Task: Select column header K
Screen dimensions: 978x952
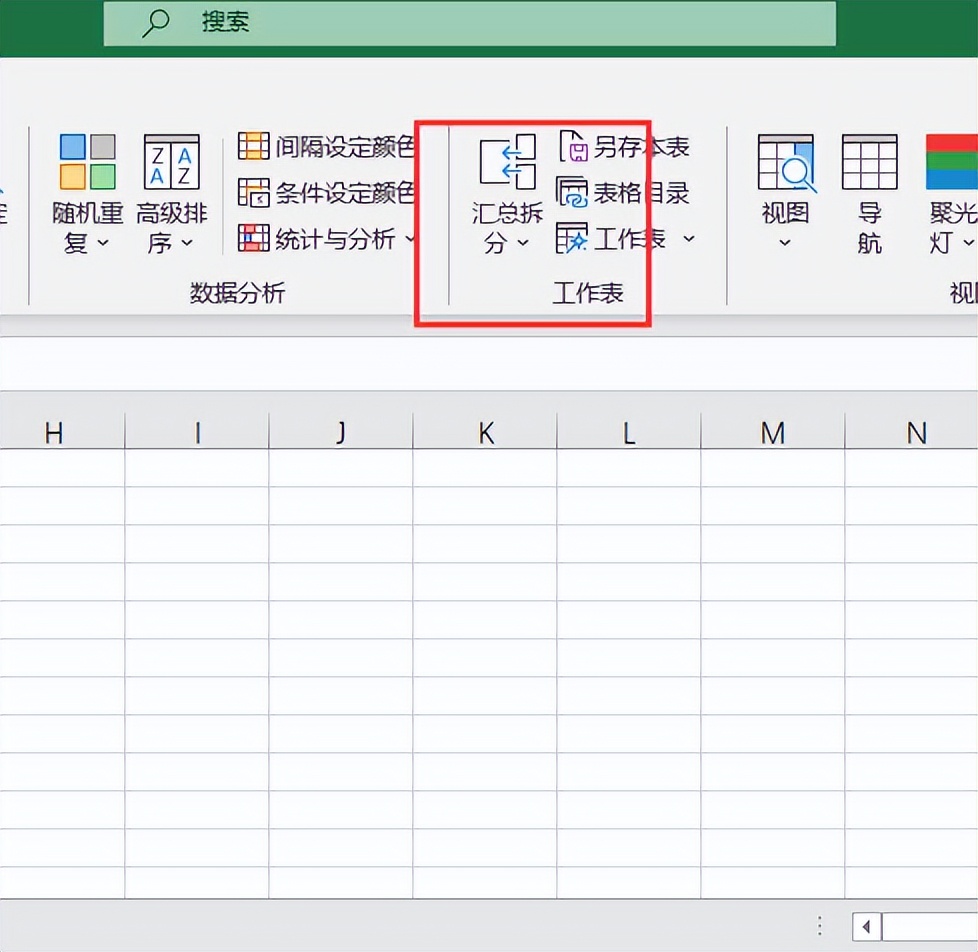Action: (485, 431)
